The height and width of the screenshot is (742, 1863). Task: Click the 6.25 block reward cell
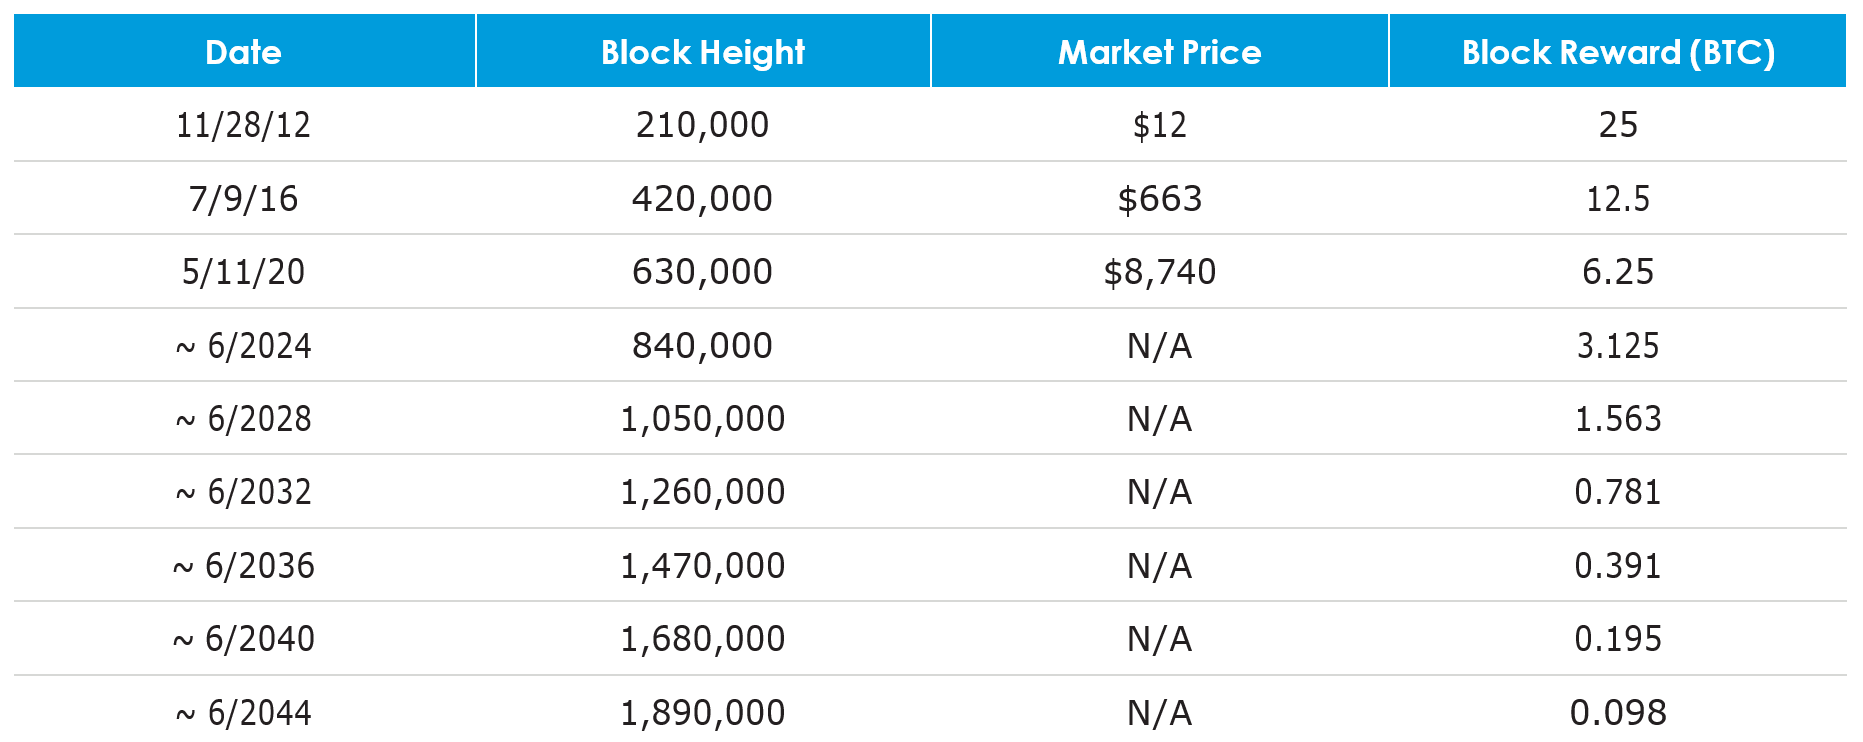[1617, 272]
